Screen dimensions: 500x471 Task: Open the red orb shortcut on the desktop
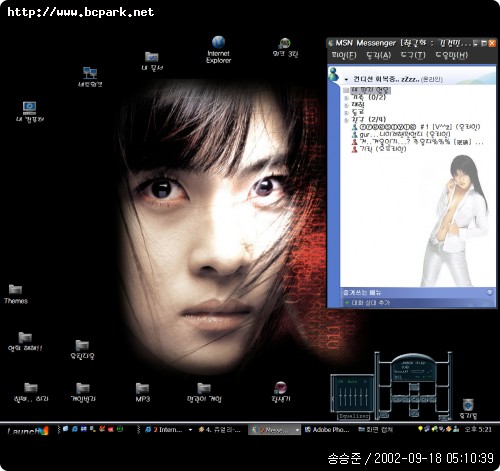pyautogui.click(x=281, y=392)
